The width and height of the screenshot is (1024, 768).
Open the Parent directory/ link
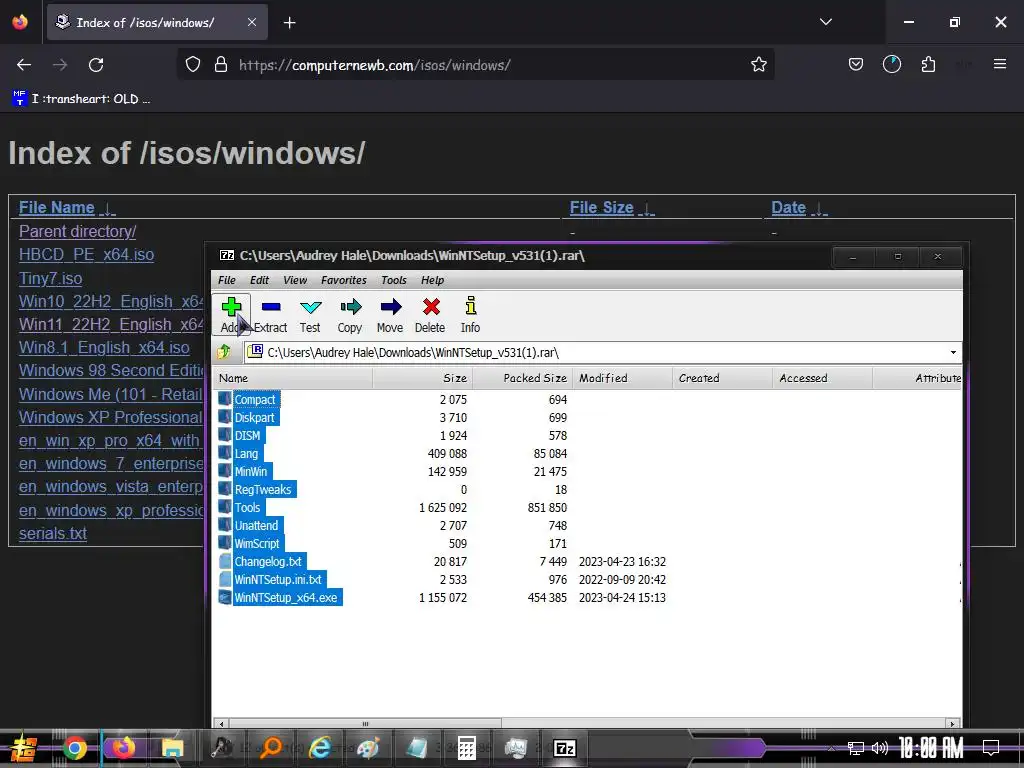[77, 231]
